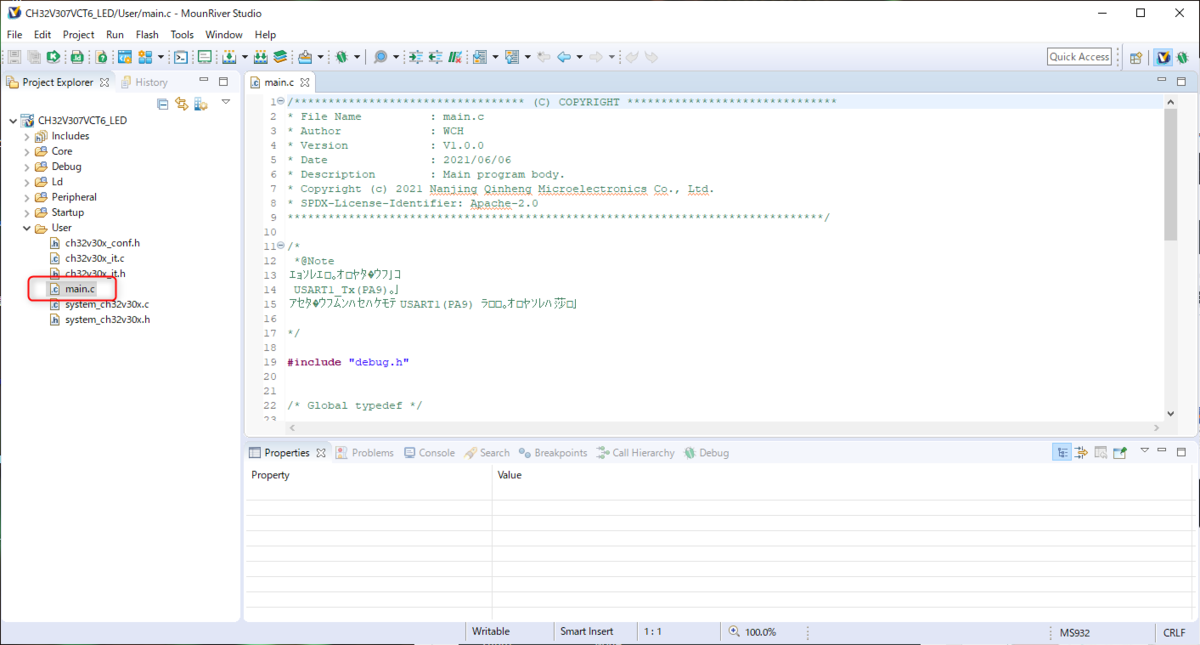This screenshot has height=645, width=1200.
Task: Open the Flash menu
Action: [x=147, y=34]
